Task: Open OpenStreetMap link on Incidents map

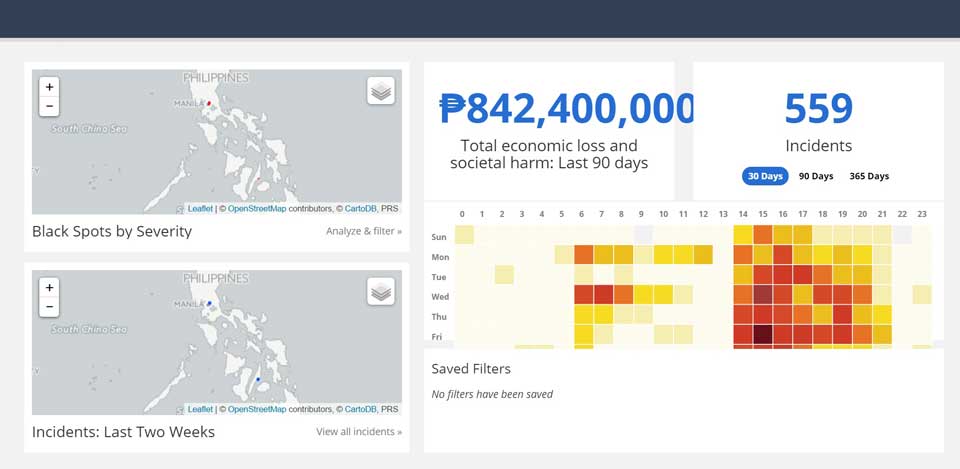Action: tap(257, 409)
